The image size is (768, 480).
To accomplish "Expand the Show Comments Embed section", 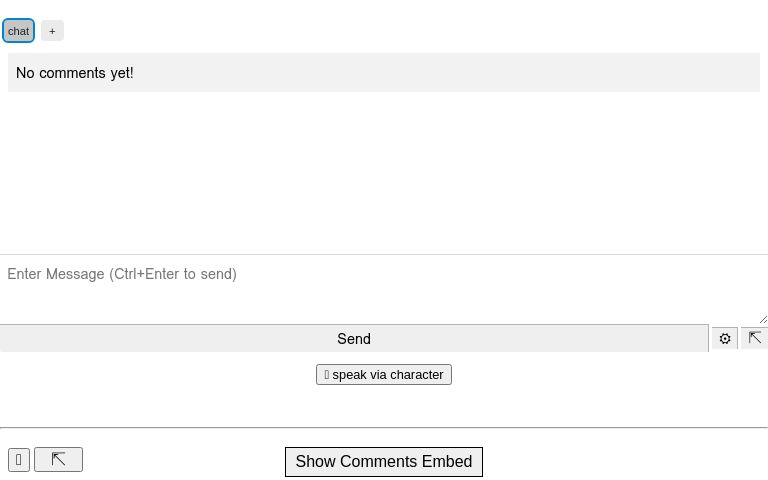I will [x=384, y=461].
